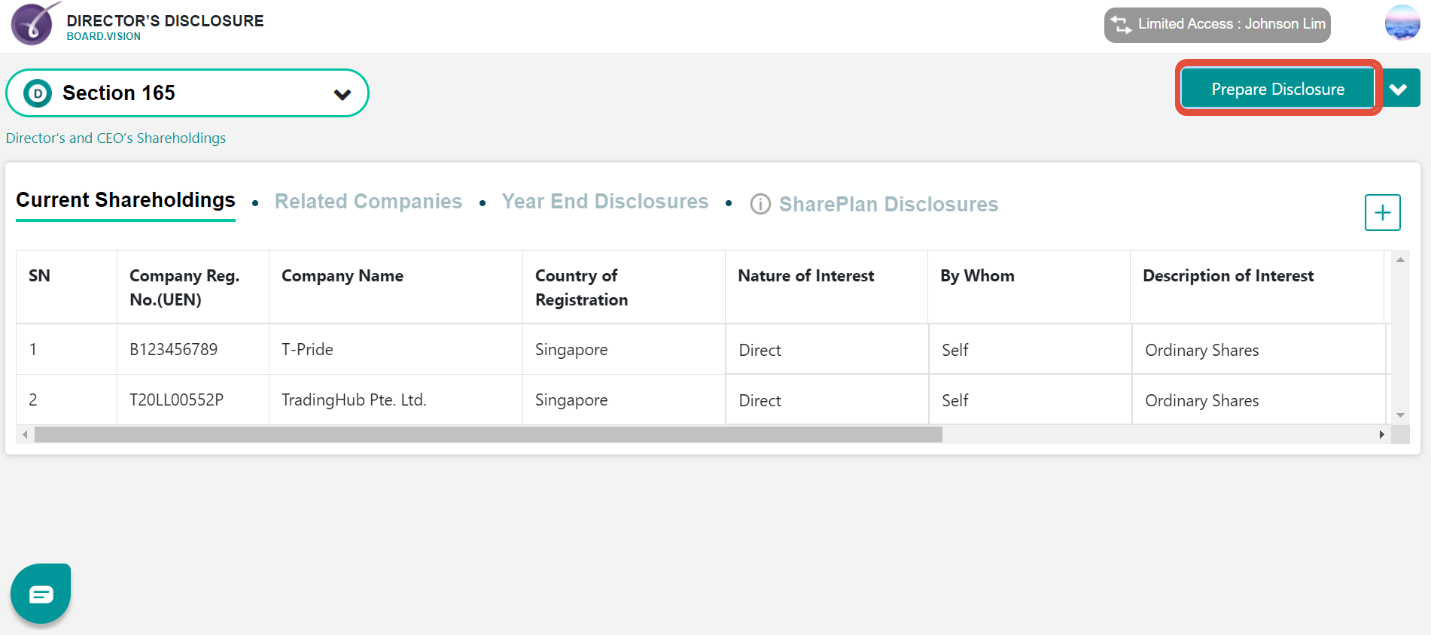Click the plus icon to add a shareholding
Screen dimensions: 1431x635
click(1383, 212)
